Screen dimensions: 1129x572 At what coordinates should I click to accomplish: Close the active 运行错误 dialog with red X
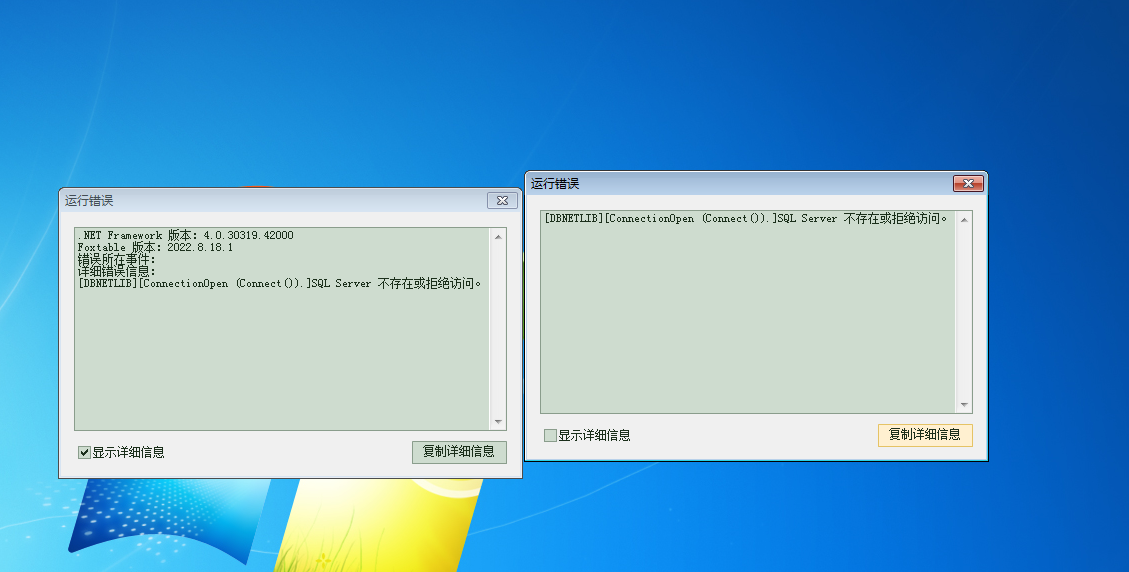(x=967, y=184)
